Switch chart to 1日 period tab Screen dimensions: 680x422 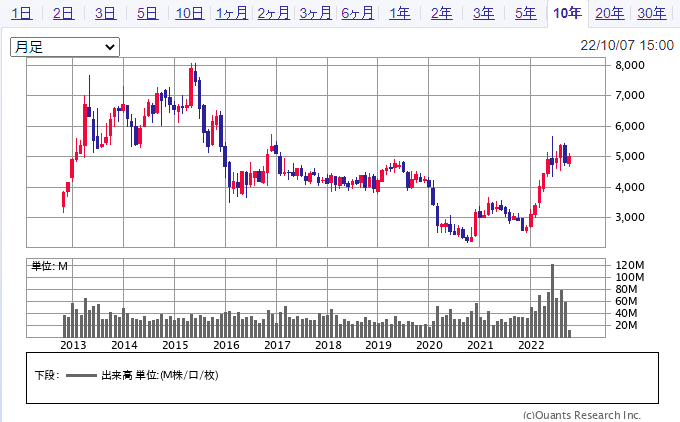tap(22, 13)
